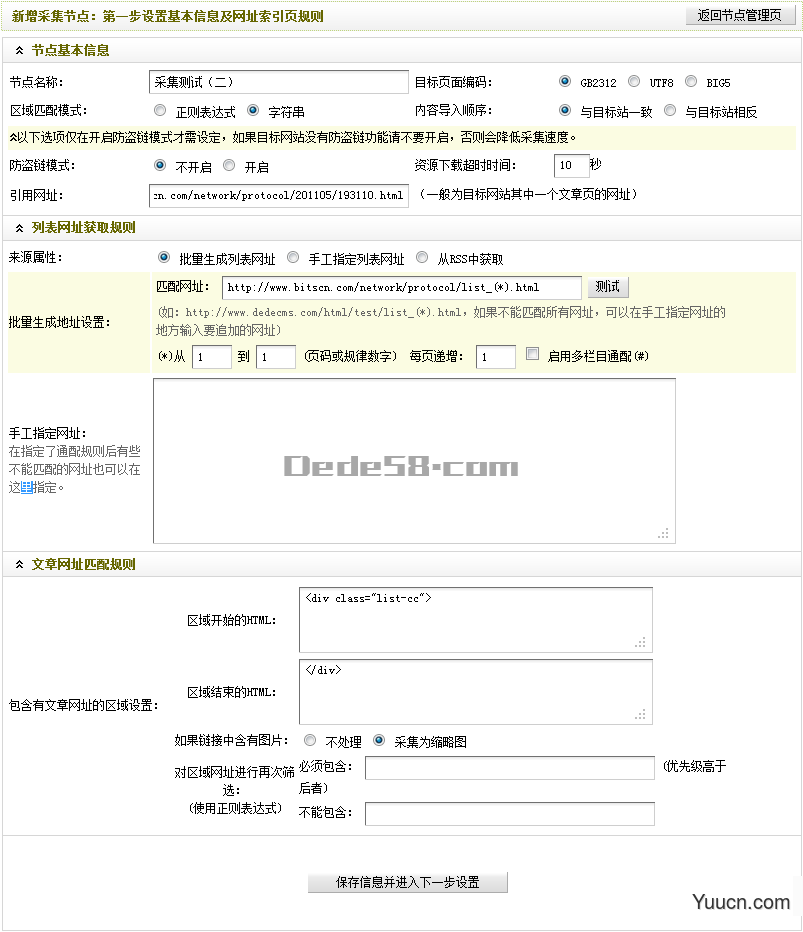The width and height of the screenshot is (803, 932).
Task: Select 从RSS中获取 source option
Action: pos(422,257)
